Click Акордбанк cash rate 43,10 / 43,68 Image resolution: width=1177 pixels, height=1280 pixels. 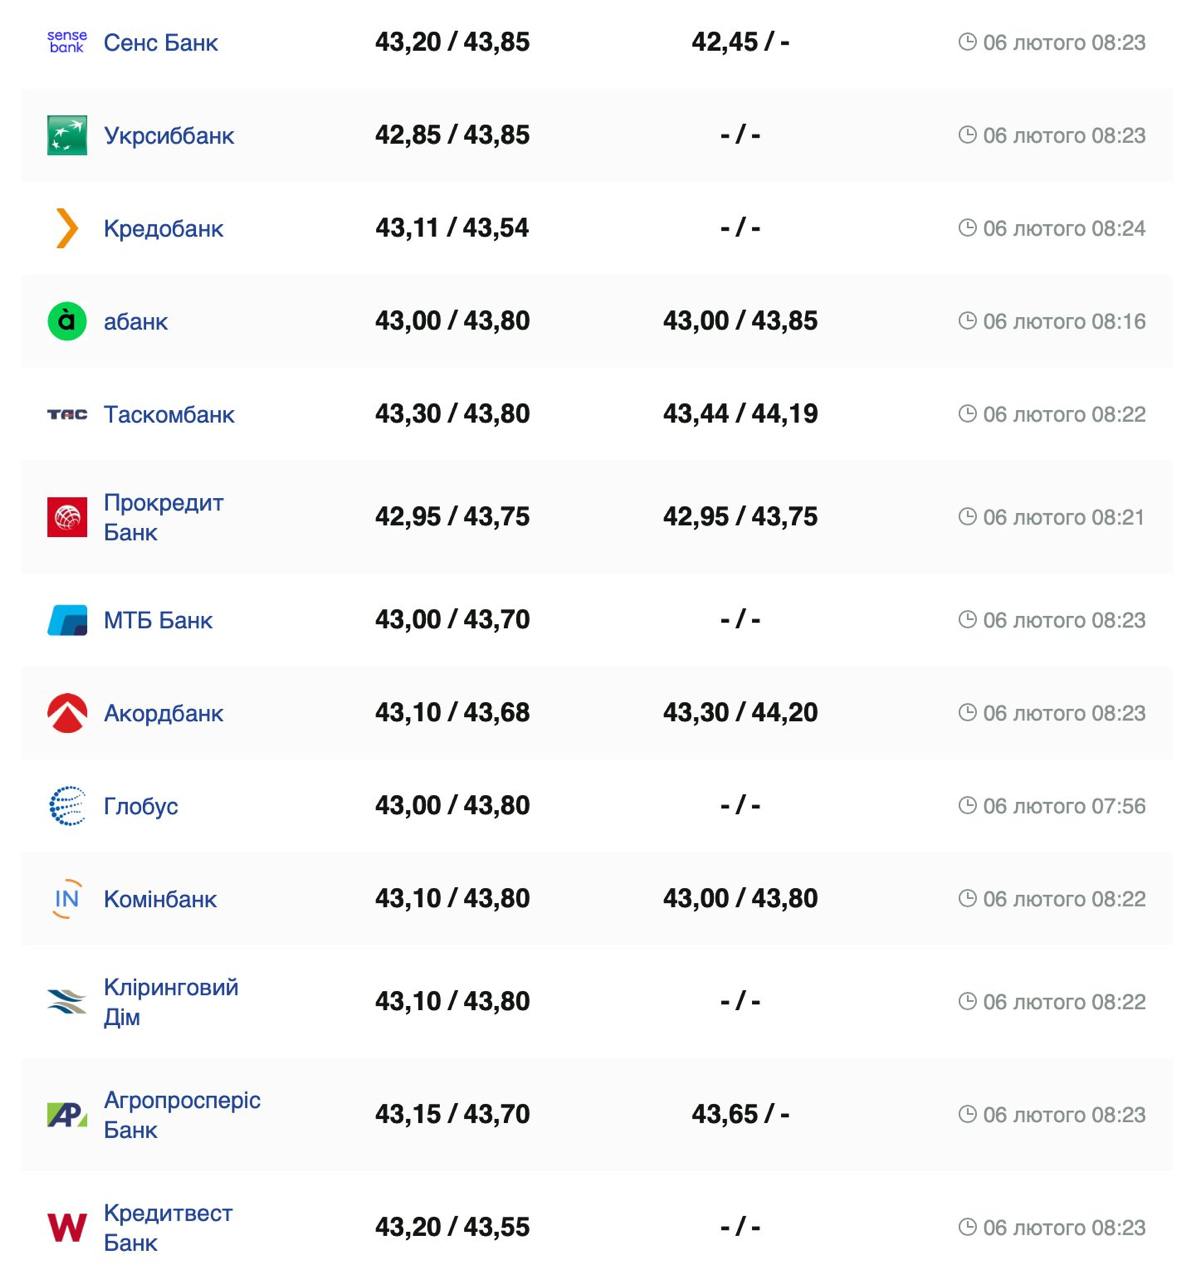[452, 713]
